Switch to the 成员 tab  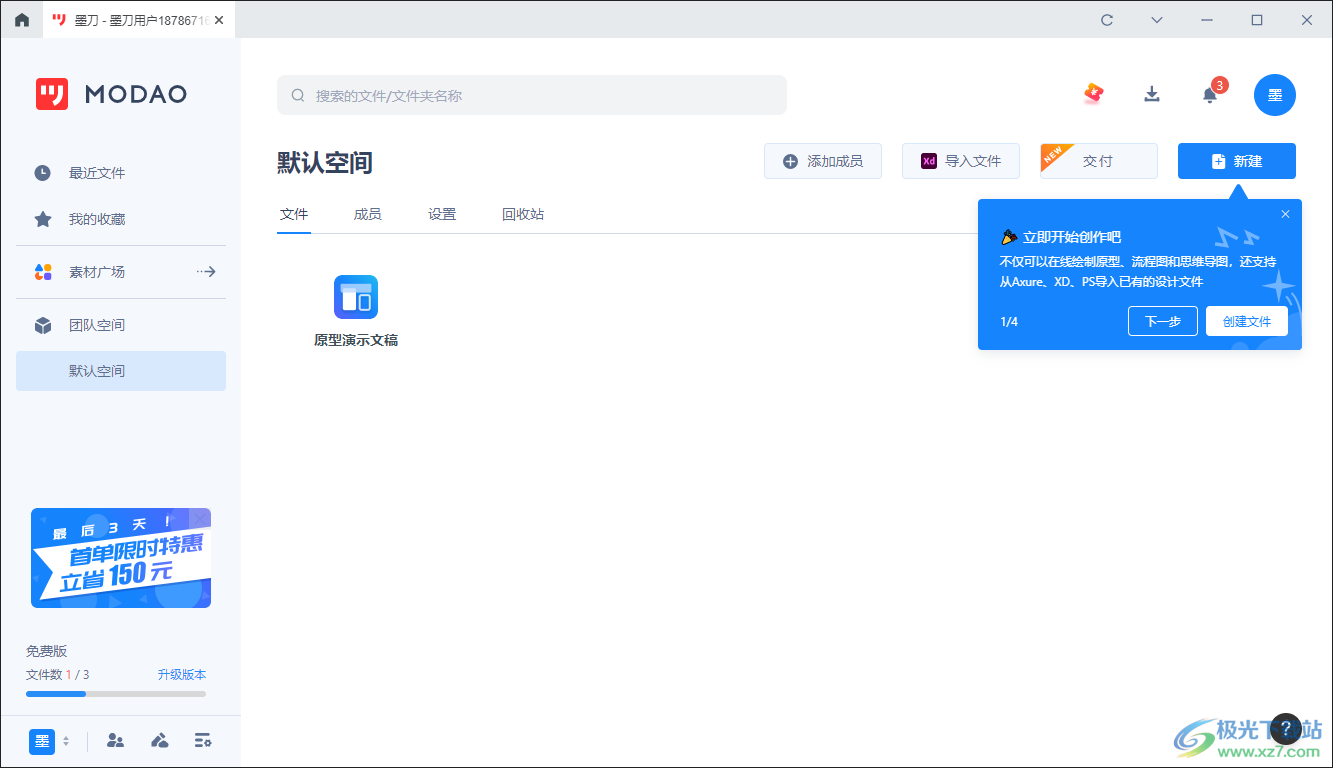(367, 214)
